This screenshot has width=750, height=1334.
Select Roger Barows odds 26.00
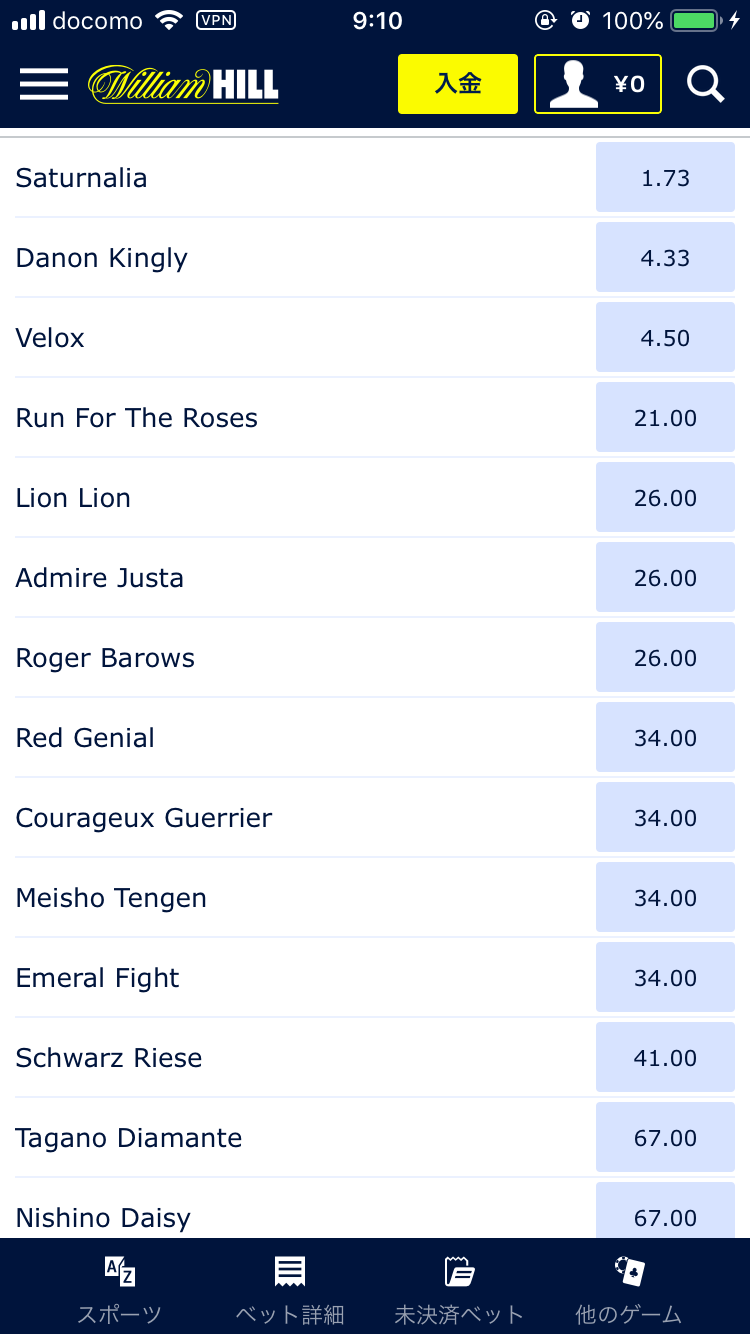pos(666,657)
